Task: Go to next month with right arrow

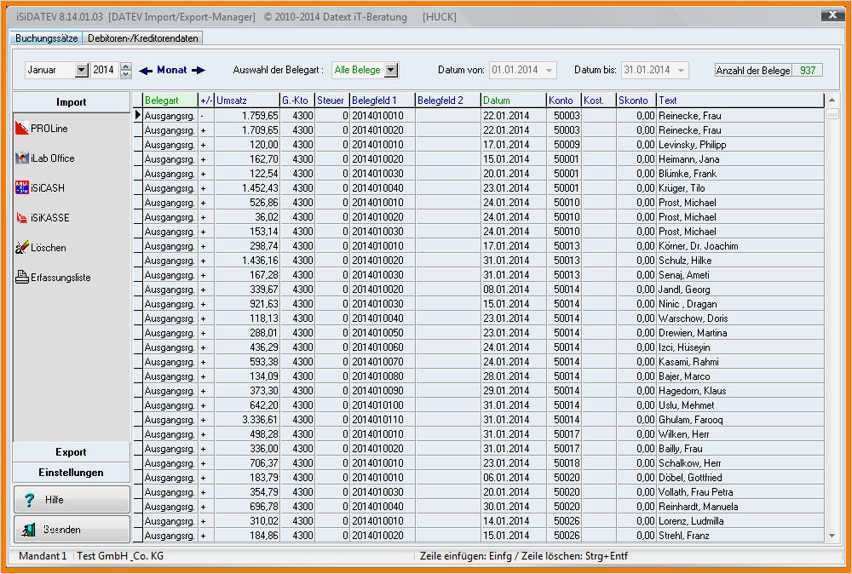Action: click(x=199, y=70)
